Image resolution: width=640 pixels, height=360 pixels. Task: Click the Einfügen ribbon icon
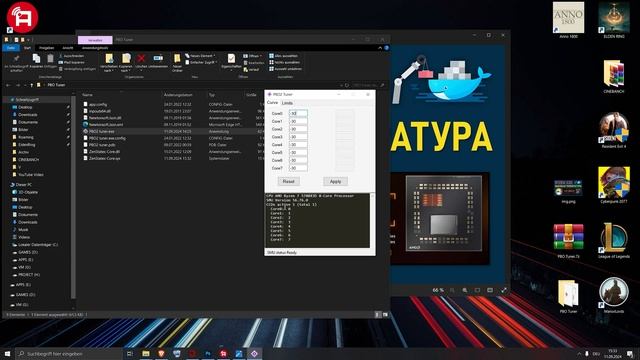click(x=50, y=61)
